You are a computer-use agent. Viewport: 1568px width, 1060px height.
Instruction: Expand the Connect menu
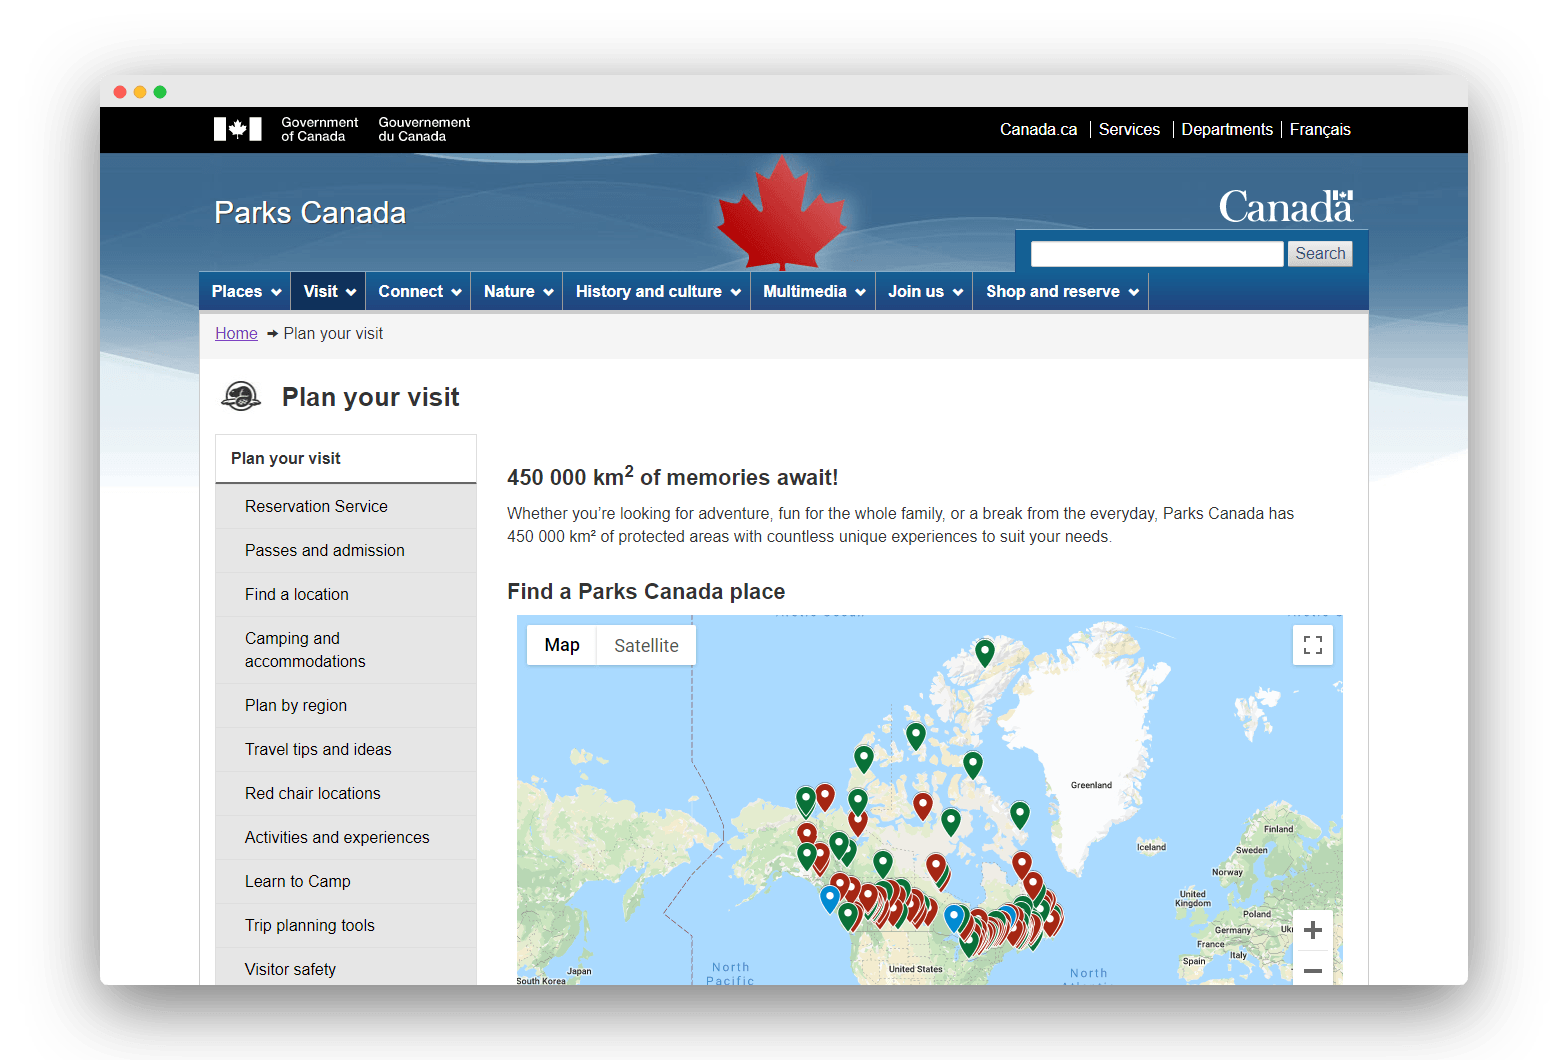419,291
